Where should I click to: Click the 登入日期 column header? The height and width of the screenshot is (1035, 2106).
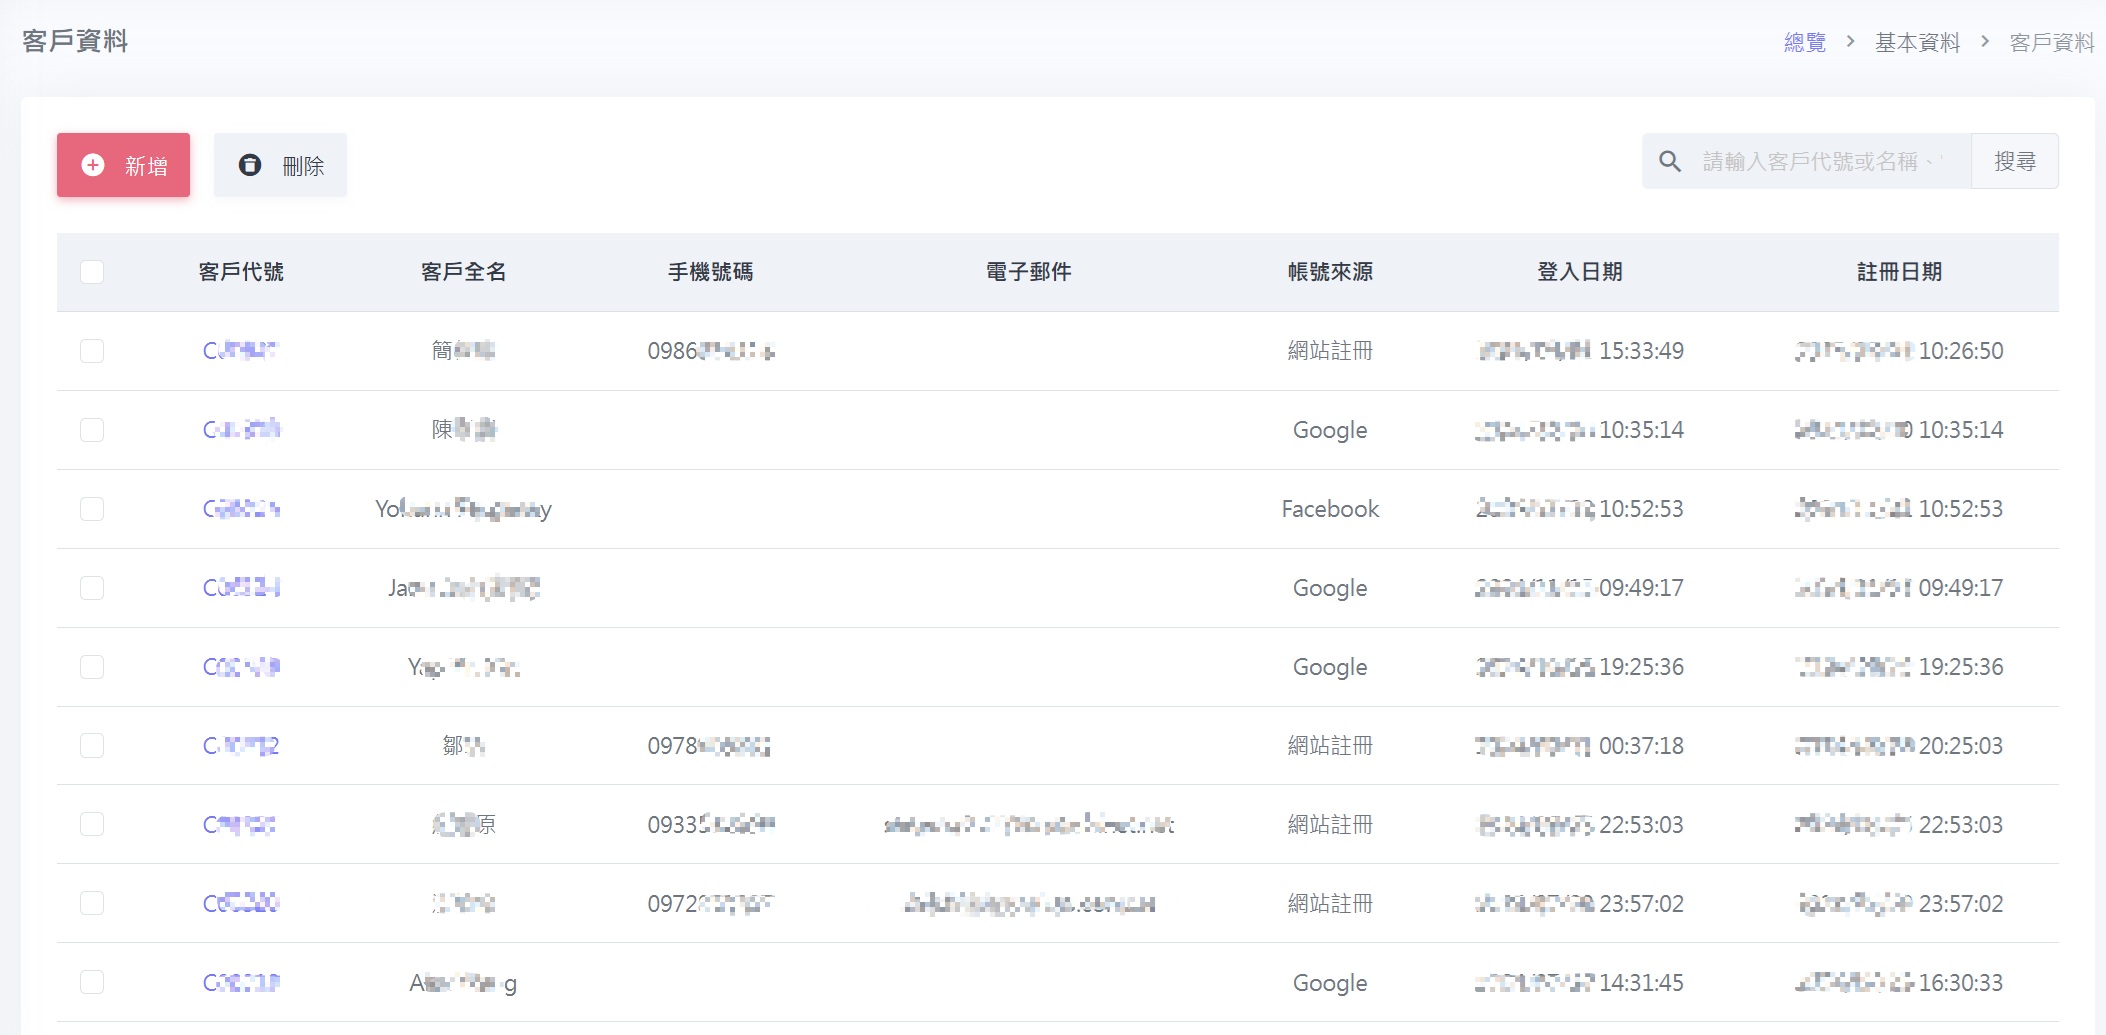tap(1579, 272)
